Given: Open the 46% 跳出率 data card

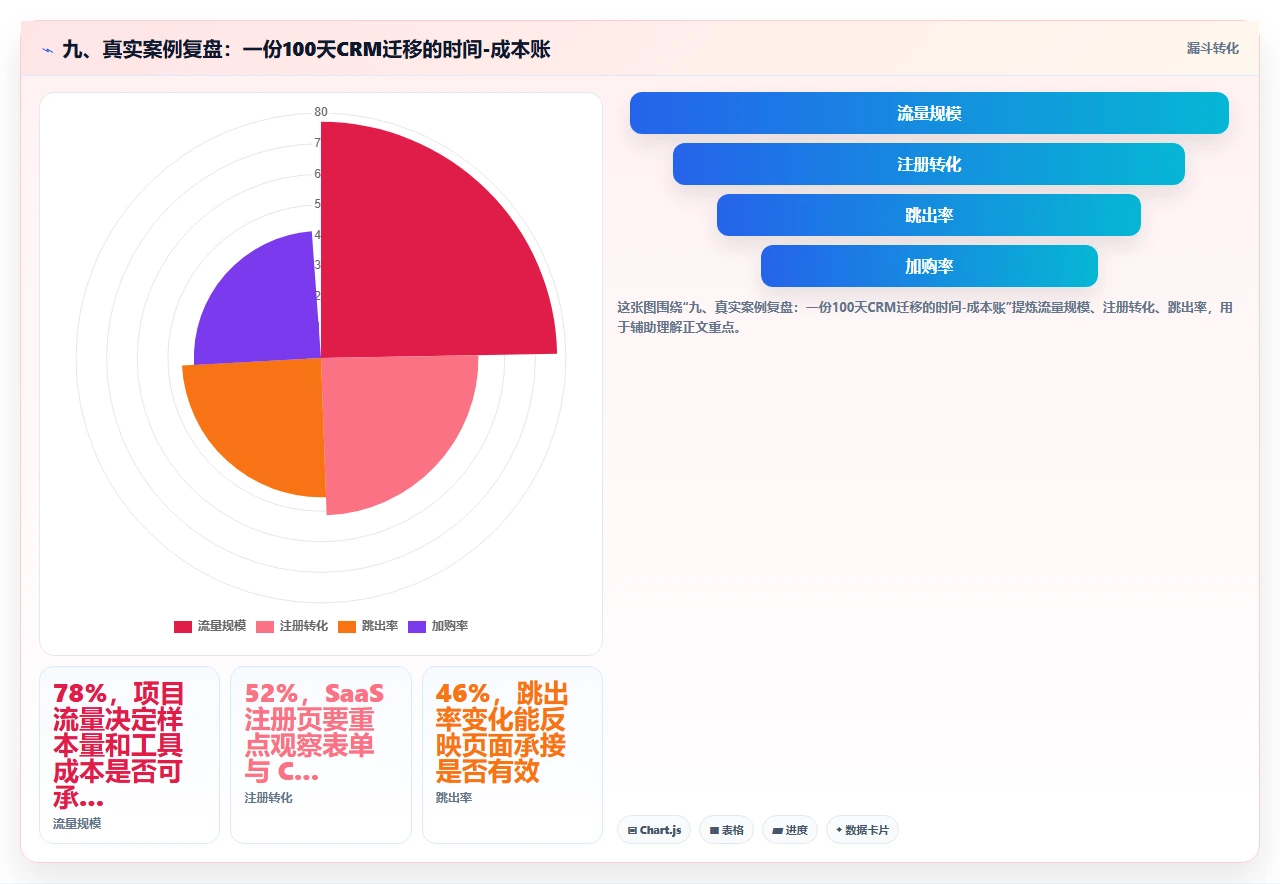Looking at the screenshot, I should pyautogui.click(x=512, y=755).
